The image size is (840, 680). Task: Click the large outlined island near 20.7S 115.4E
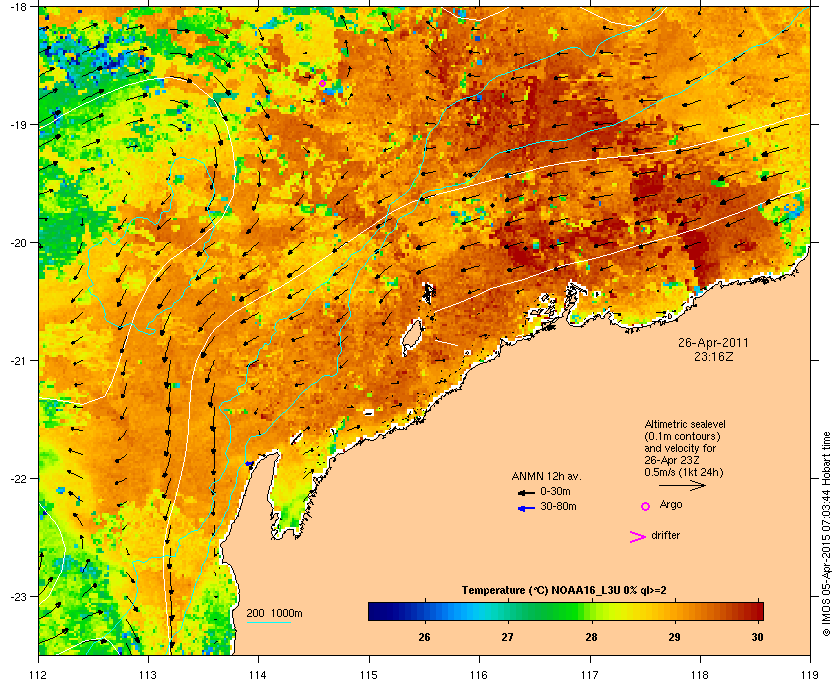pyautogui.click(x=412, y=337)
